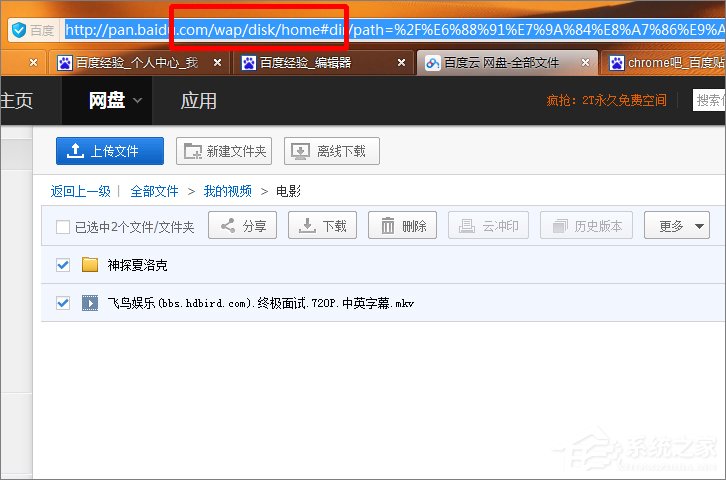Toggle the select-all checkbox
The width and height of the screenshot is (726, 480).
click(63, 227)
